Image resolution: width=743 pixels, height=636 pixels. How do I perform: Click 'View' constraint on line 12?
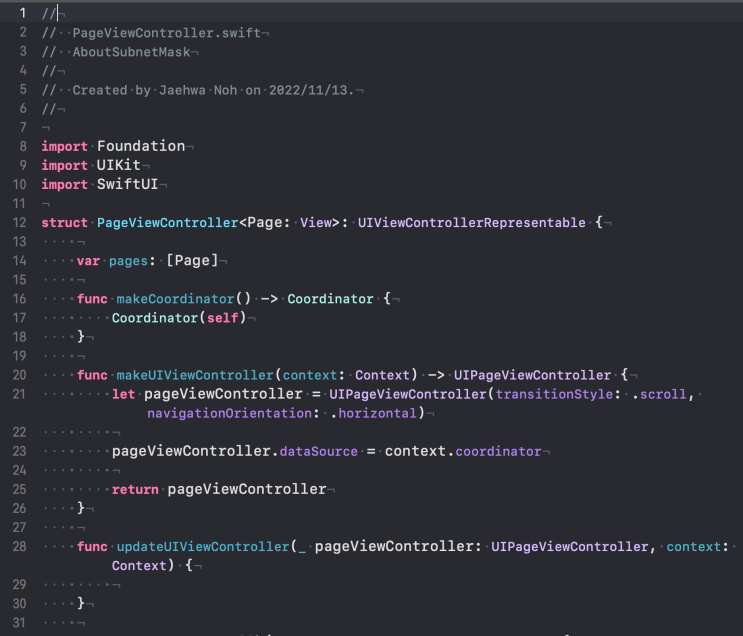(316, 222)
